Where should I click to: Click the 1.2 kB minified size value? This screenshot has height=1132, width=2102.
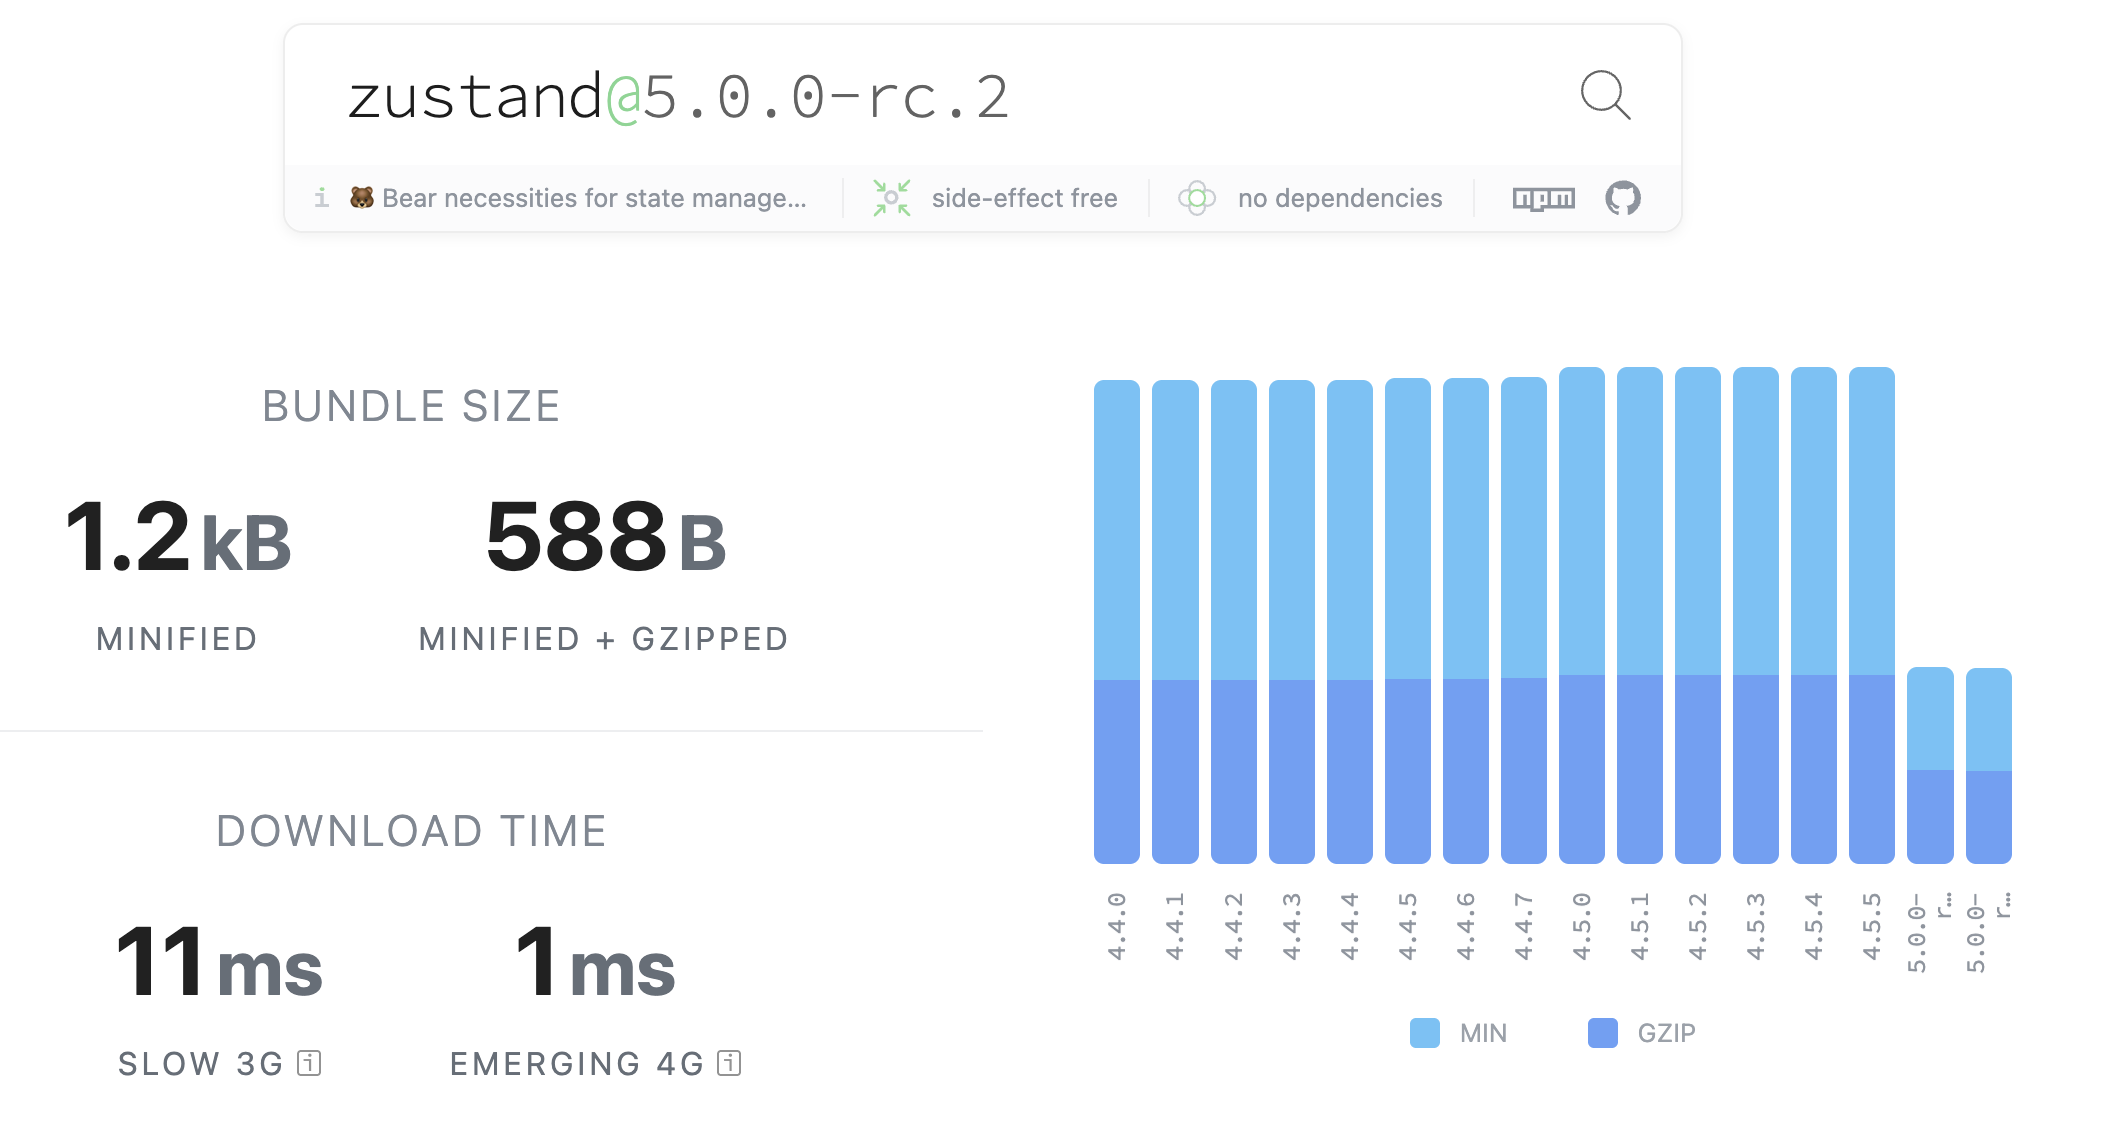178,538
